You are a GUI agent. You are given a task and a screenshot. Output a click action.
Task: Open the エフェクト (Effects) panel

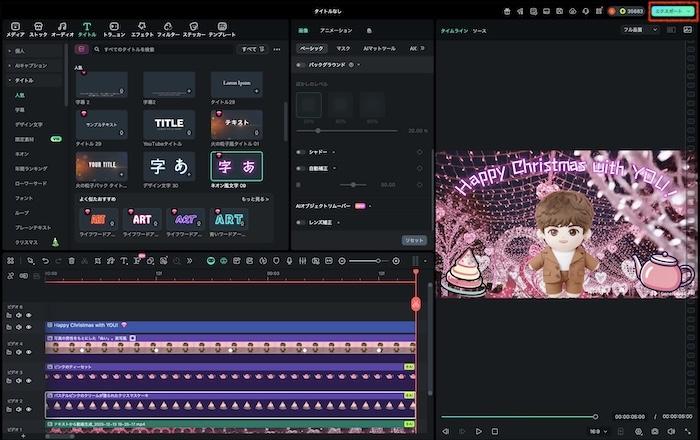tap(142, 29)
